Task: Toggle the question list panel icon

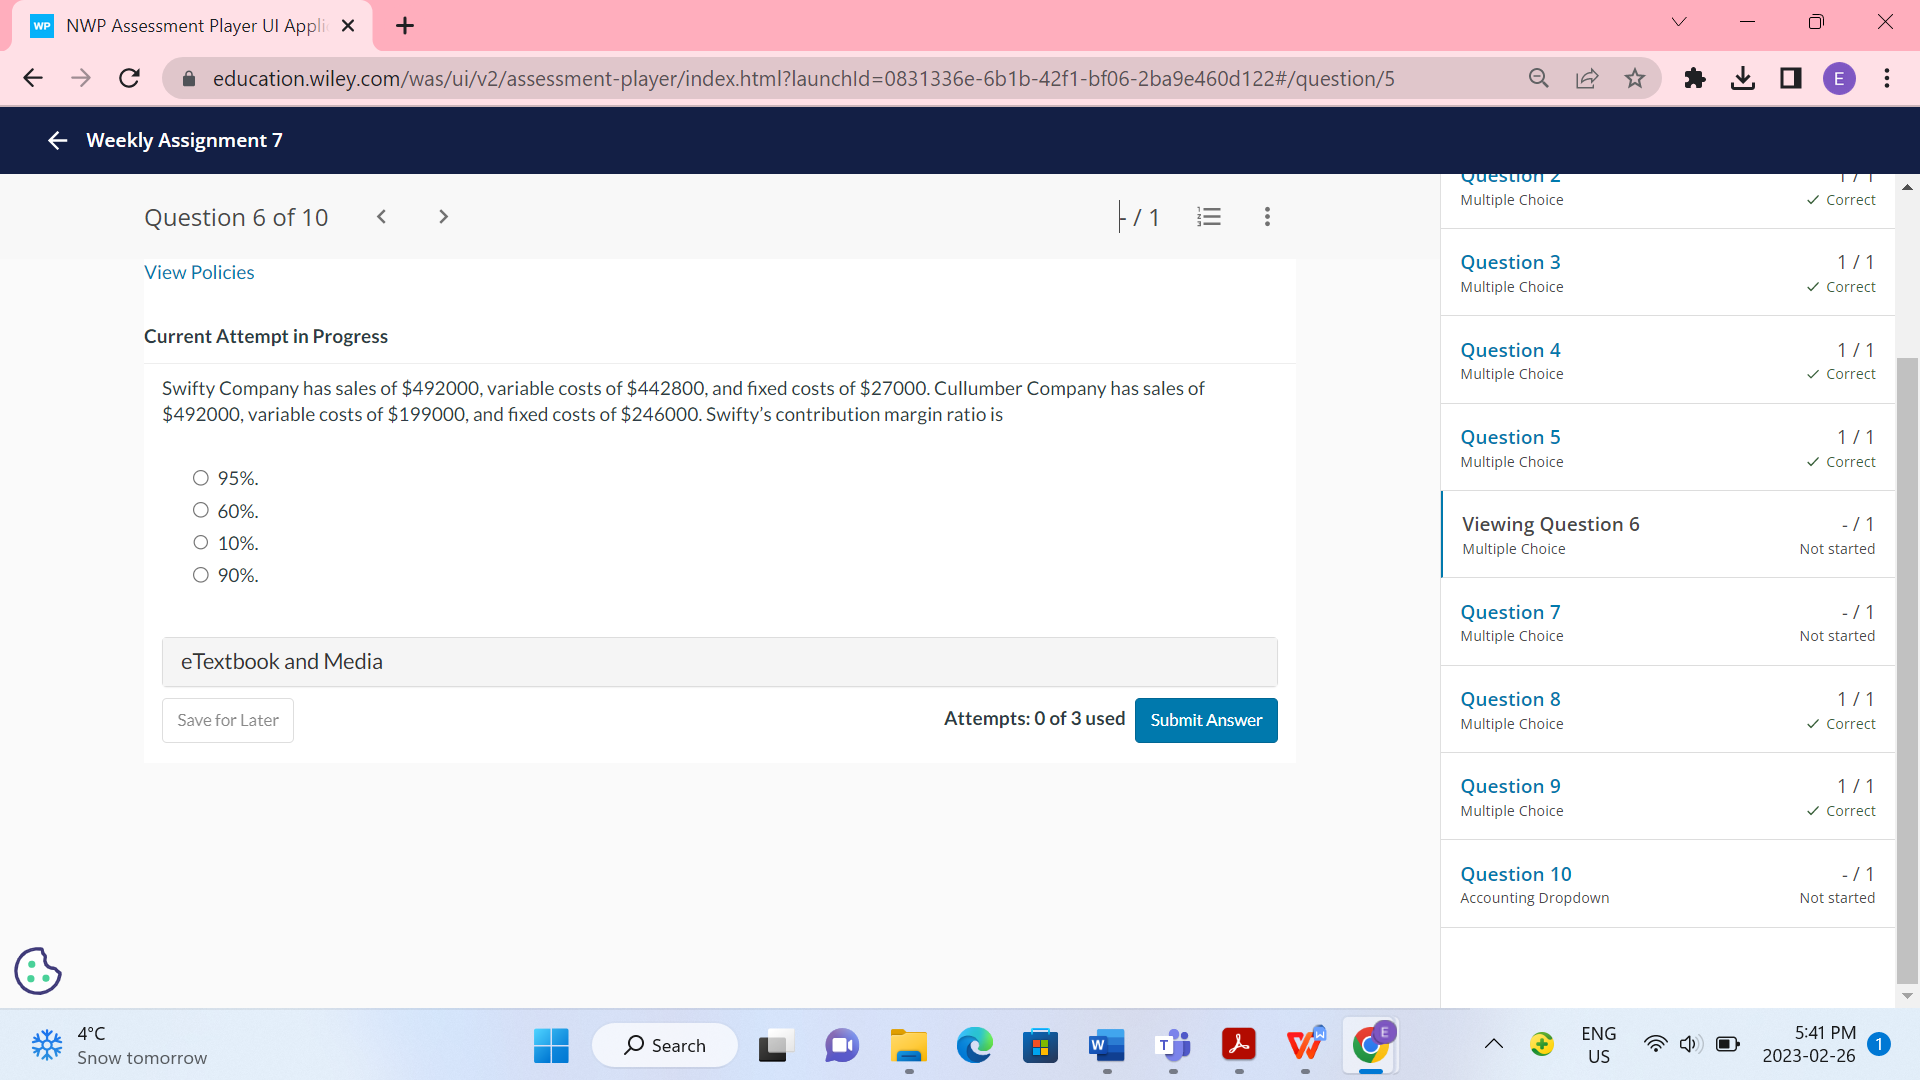Action: (1209, 217)
